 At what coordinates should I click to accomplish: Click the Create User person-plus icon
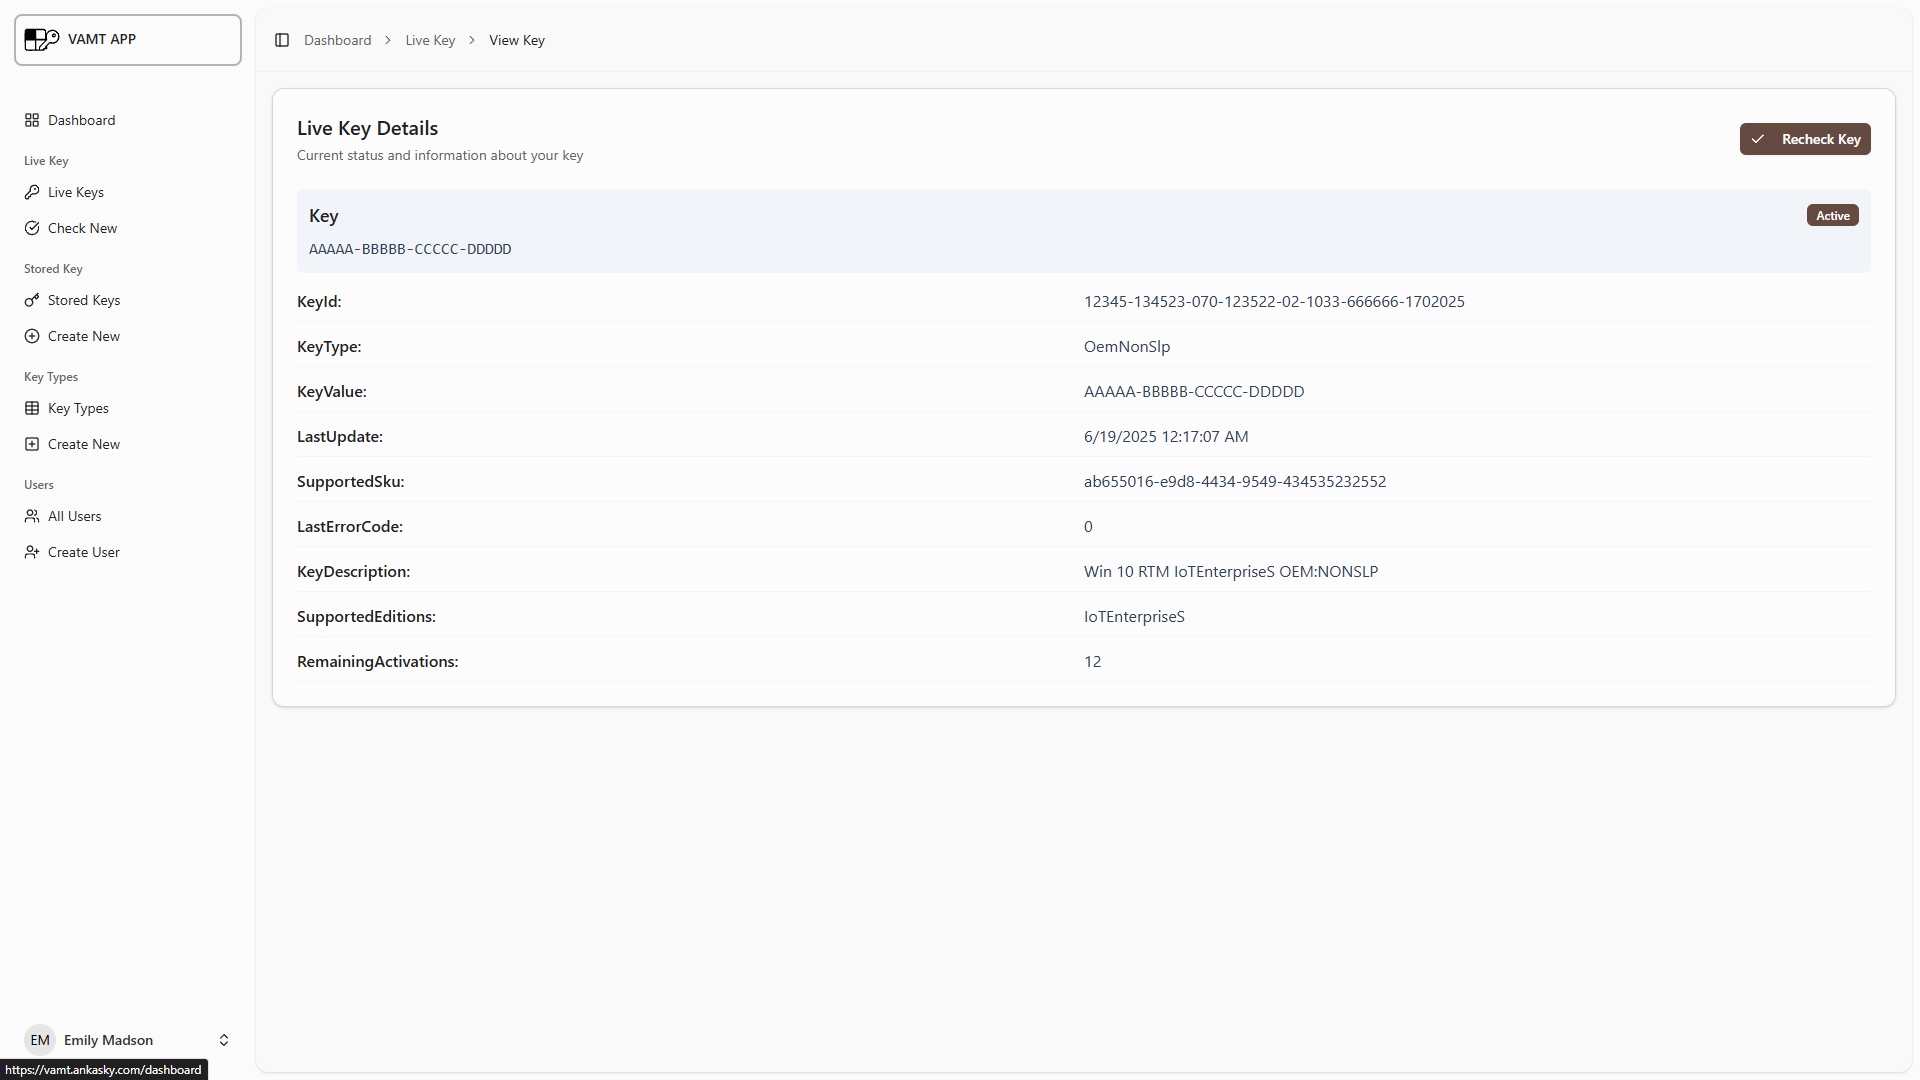32,552
